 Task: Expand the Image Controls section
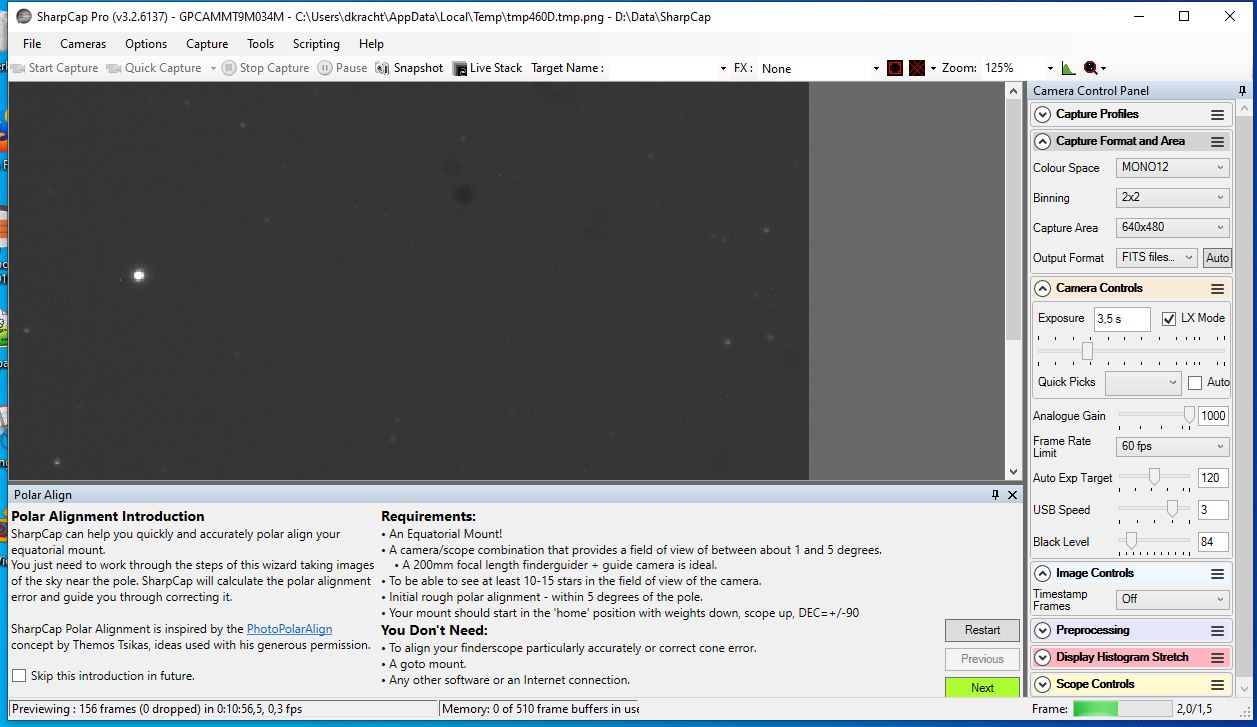pos(1043,574)
